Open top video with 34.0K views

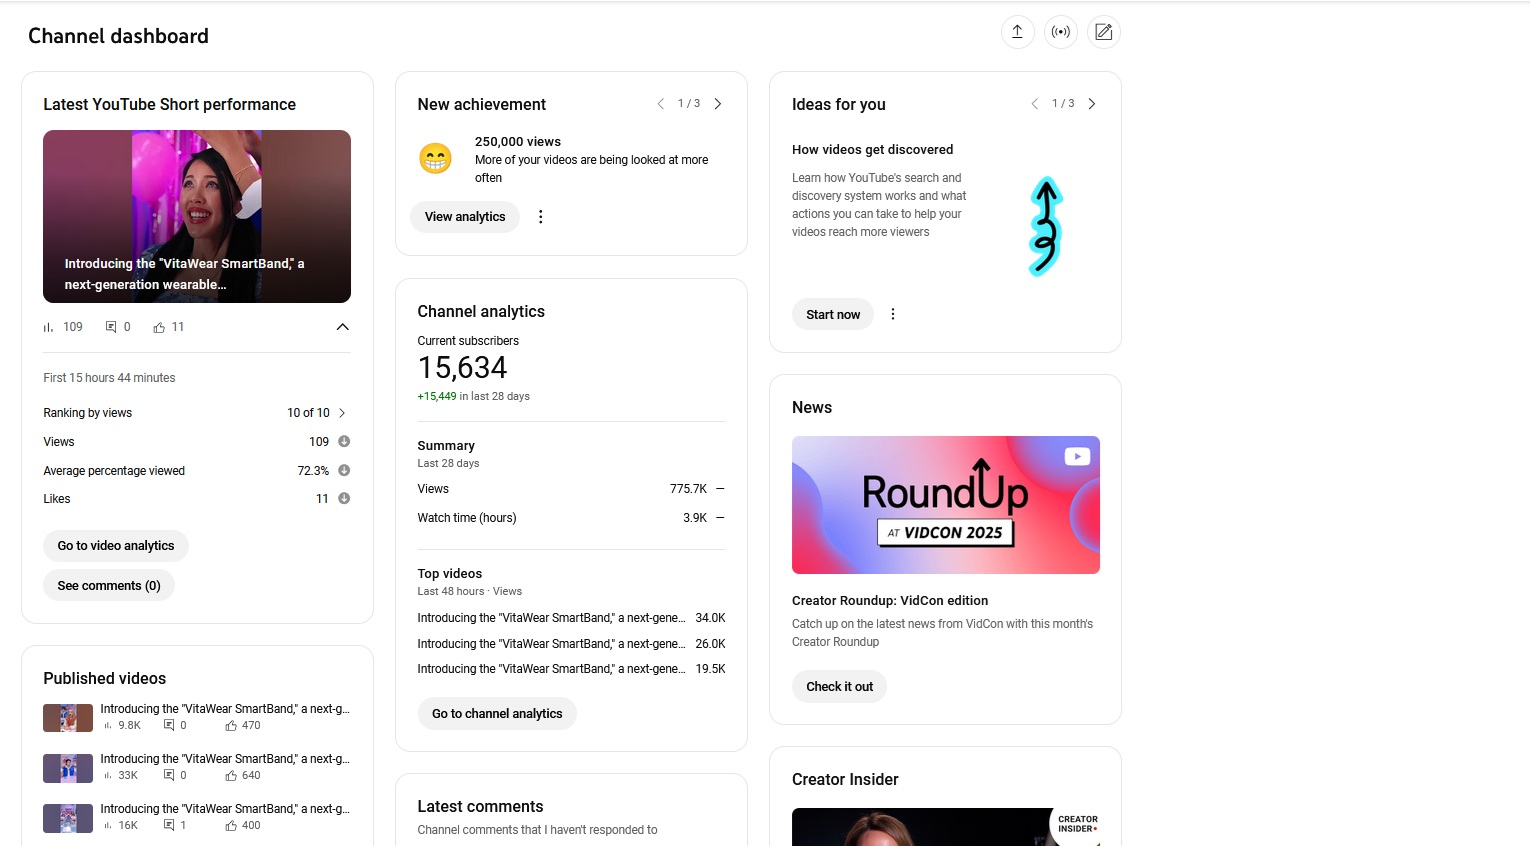pyautogui.click(x=571, y=618)
